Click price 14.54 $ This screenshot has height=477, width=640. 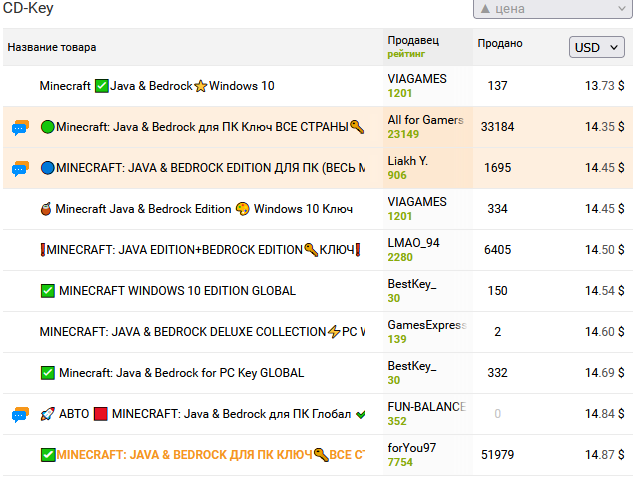click(x=604, y=291)
